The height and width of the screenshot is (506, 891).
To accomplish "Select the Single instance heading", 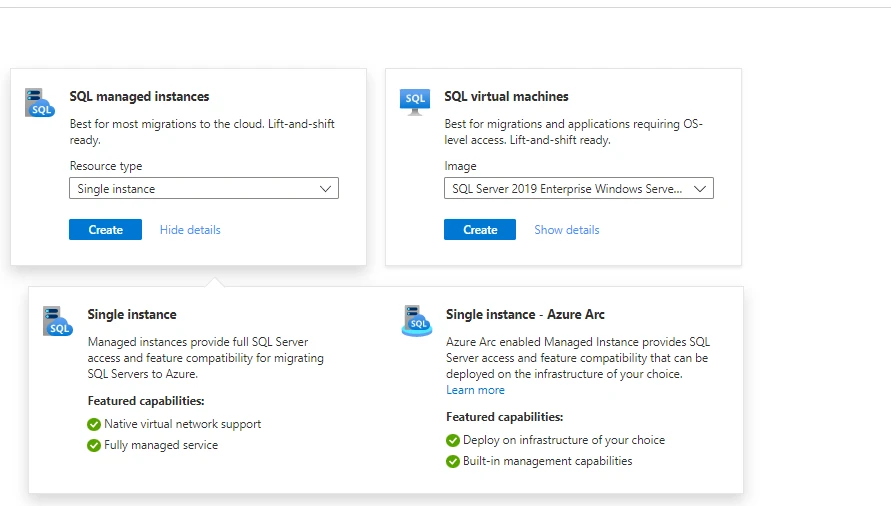I will point(132,314).
